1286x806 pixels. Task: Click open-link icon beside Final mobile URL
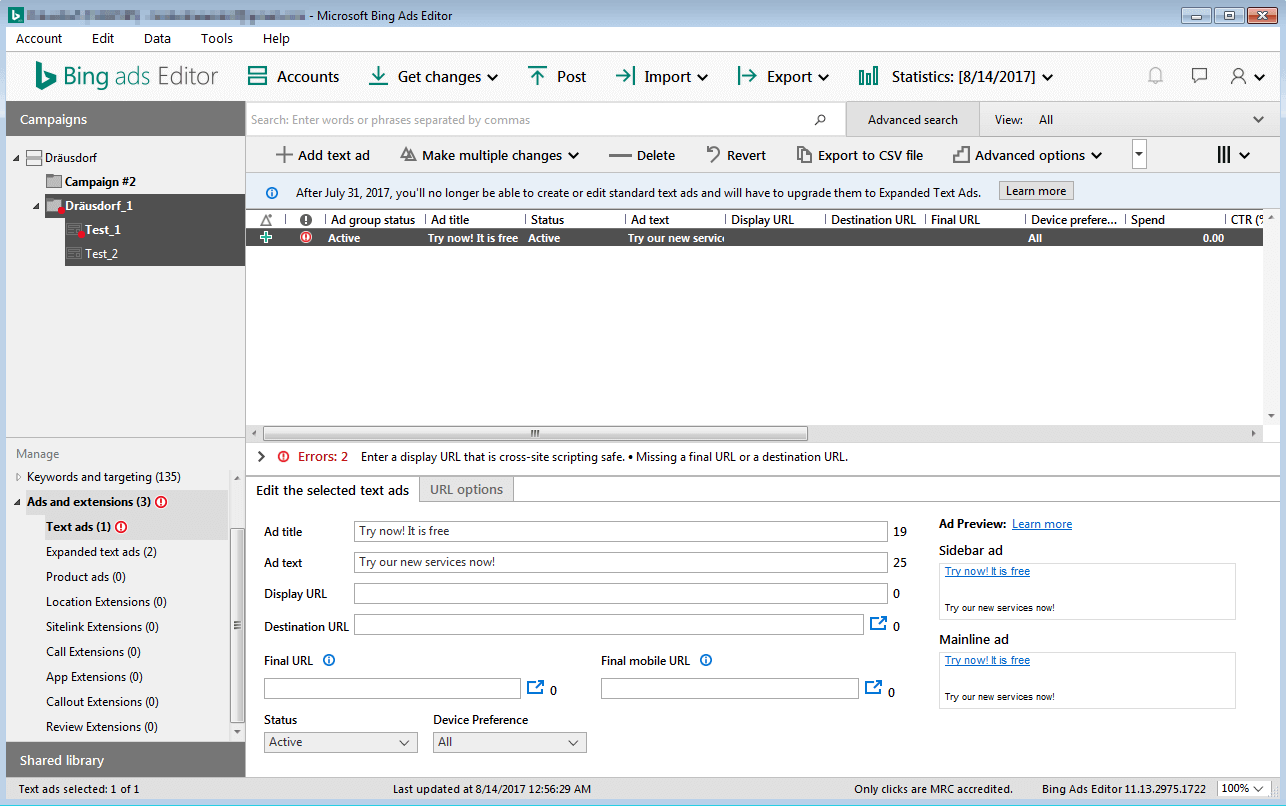(873, 687)
